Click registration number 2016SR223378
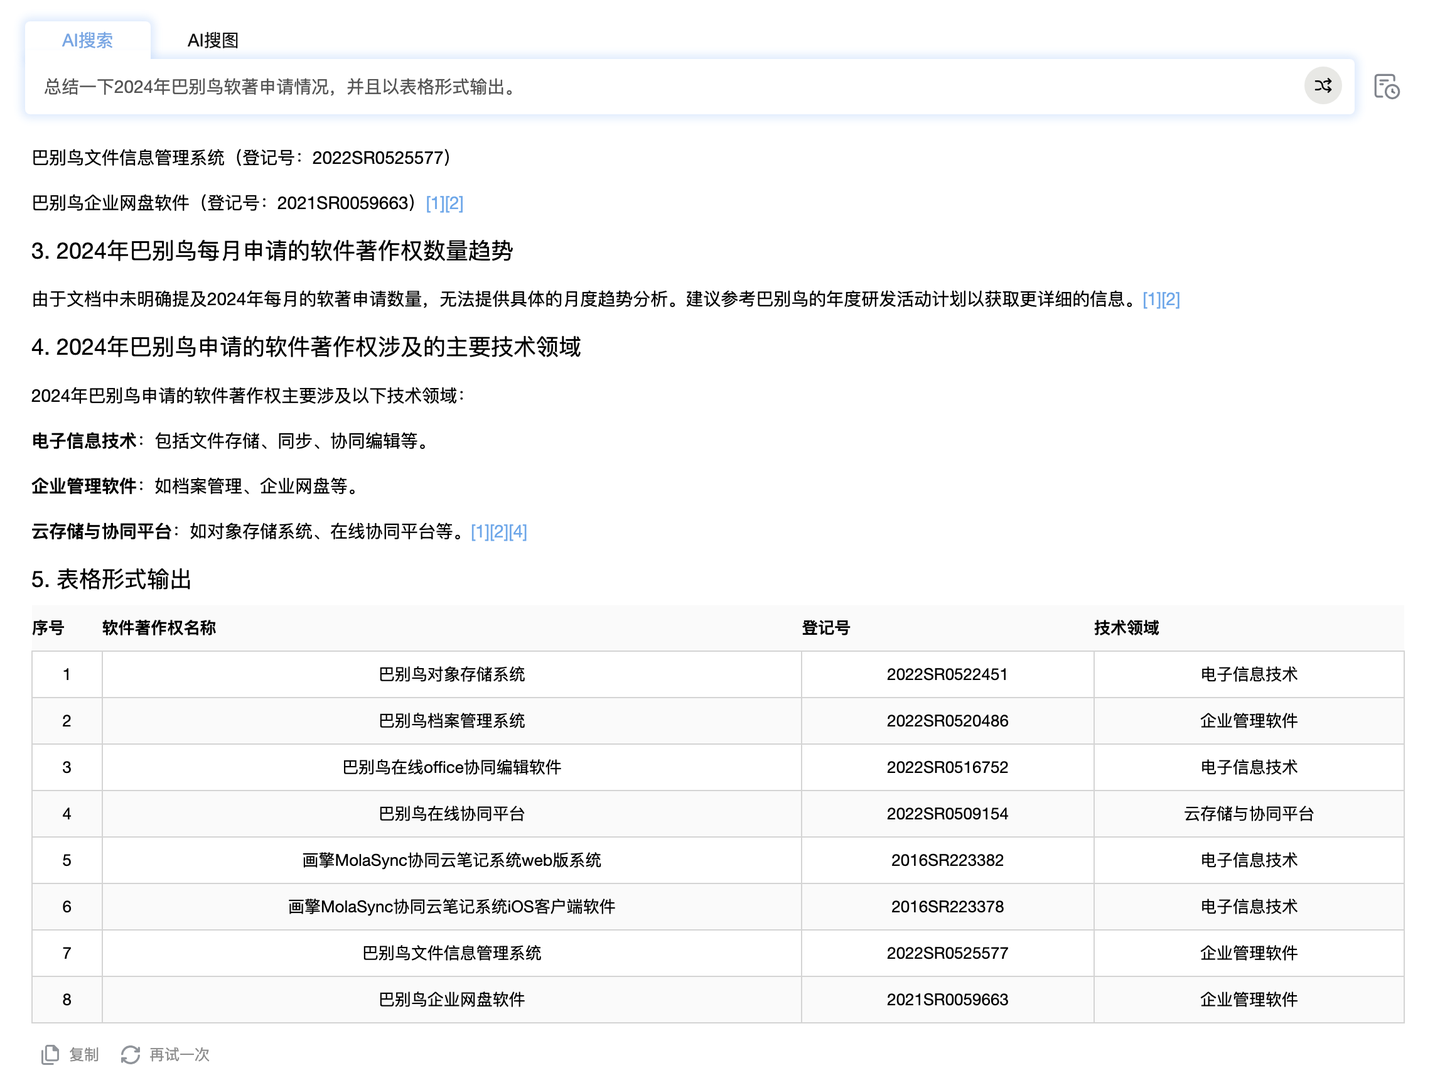This screenshot has height=1085, width=1440. tap(947, 907)
